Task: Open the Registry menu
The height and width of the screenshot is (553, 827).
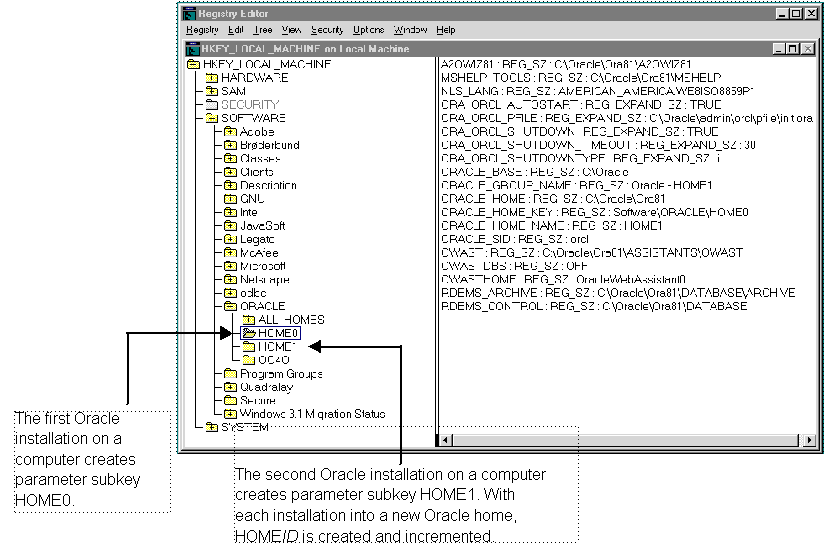Action: (x=201, y=31)
